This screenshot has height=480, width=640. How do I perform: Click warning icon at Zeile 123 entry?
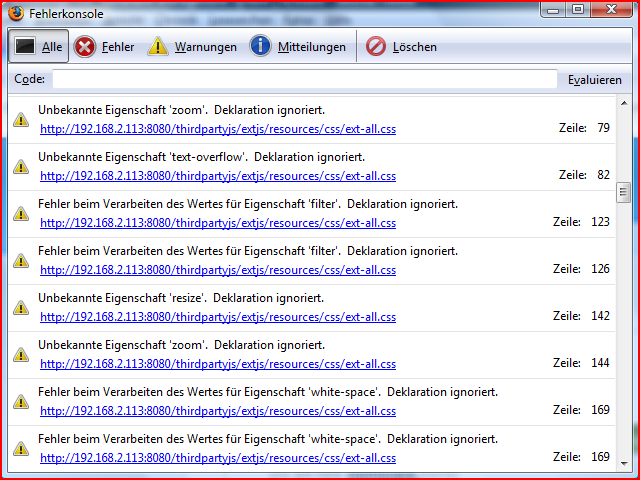click(x=21, y=214)
